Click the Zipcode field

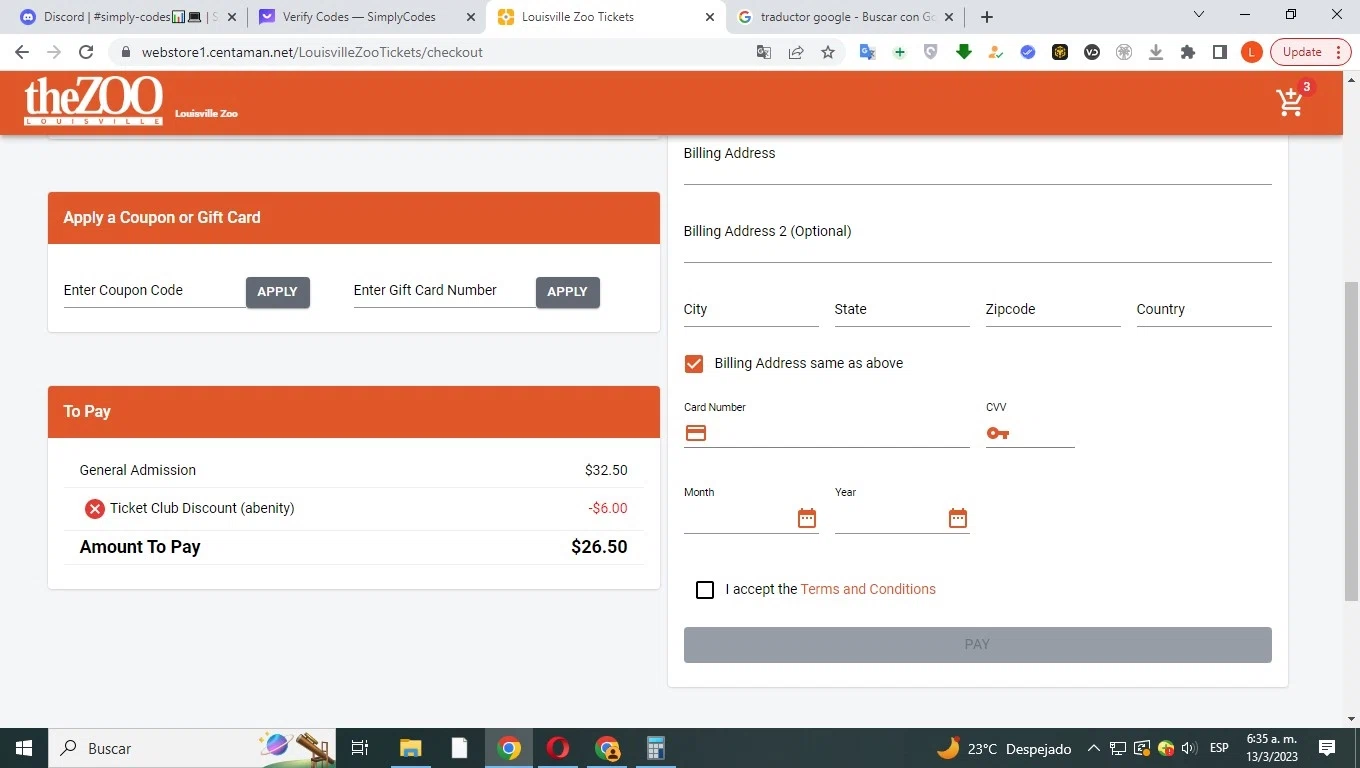point(1053,310)
